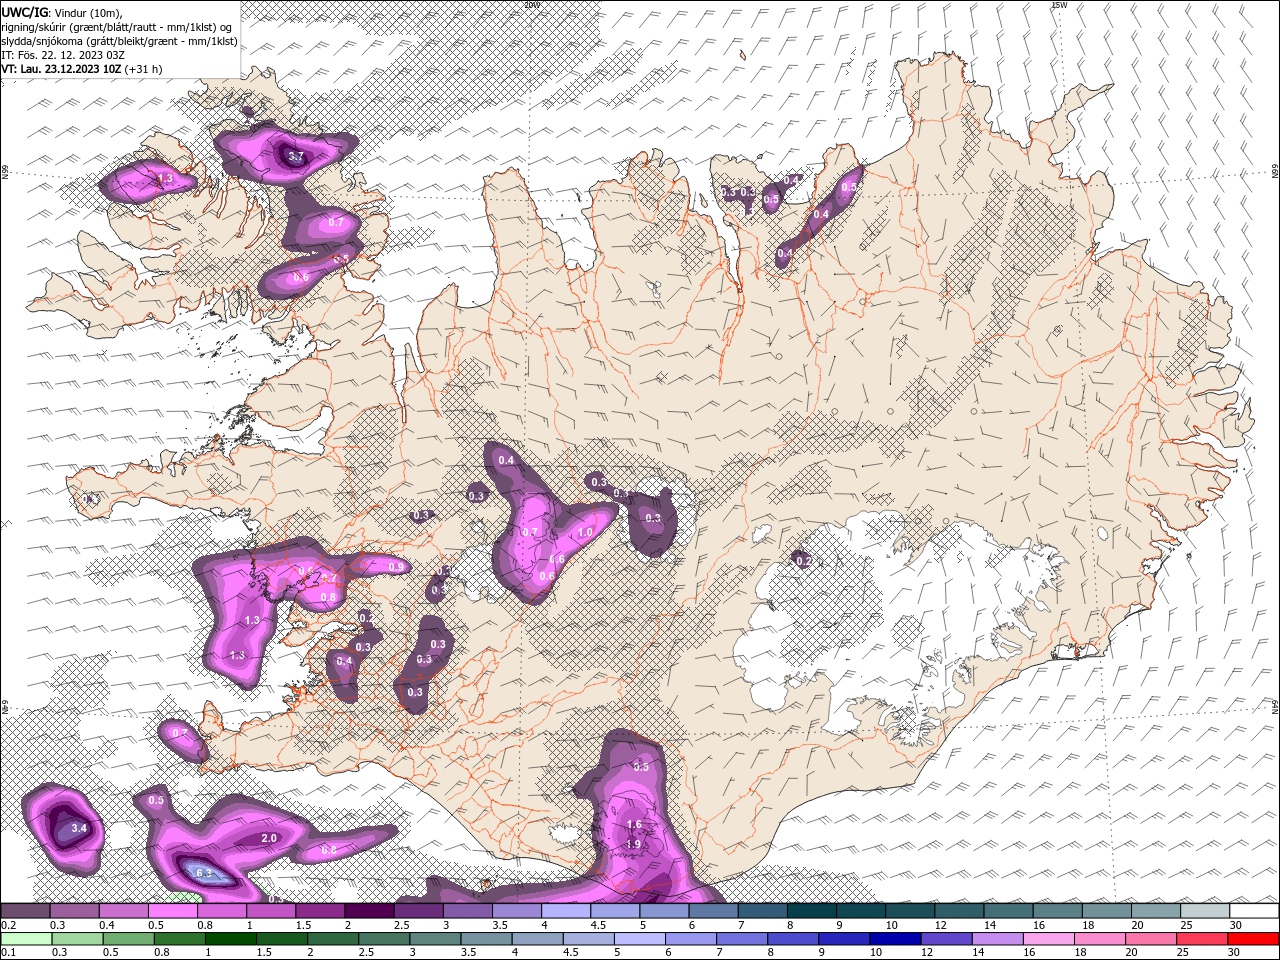Click the initial time 'IT: Fös. 22. 12. 2023 03Z'
The height and width of the screenshot is (960, 1280).
63,55
